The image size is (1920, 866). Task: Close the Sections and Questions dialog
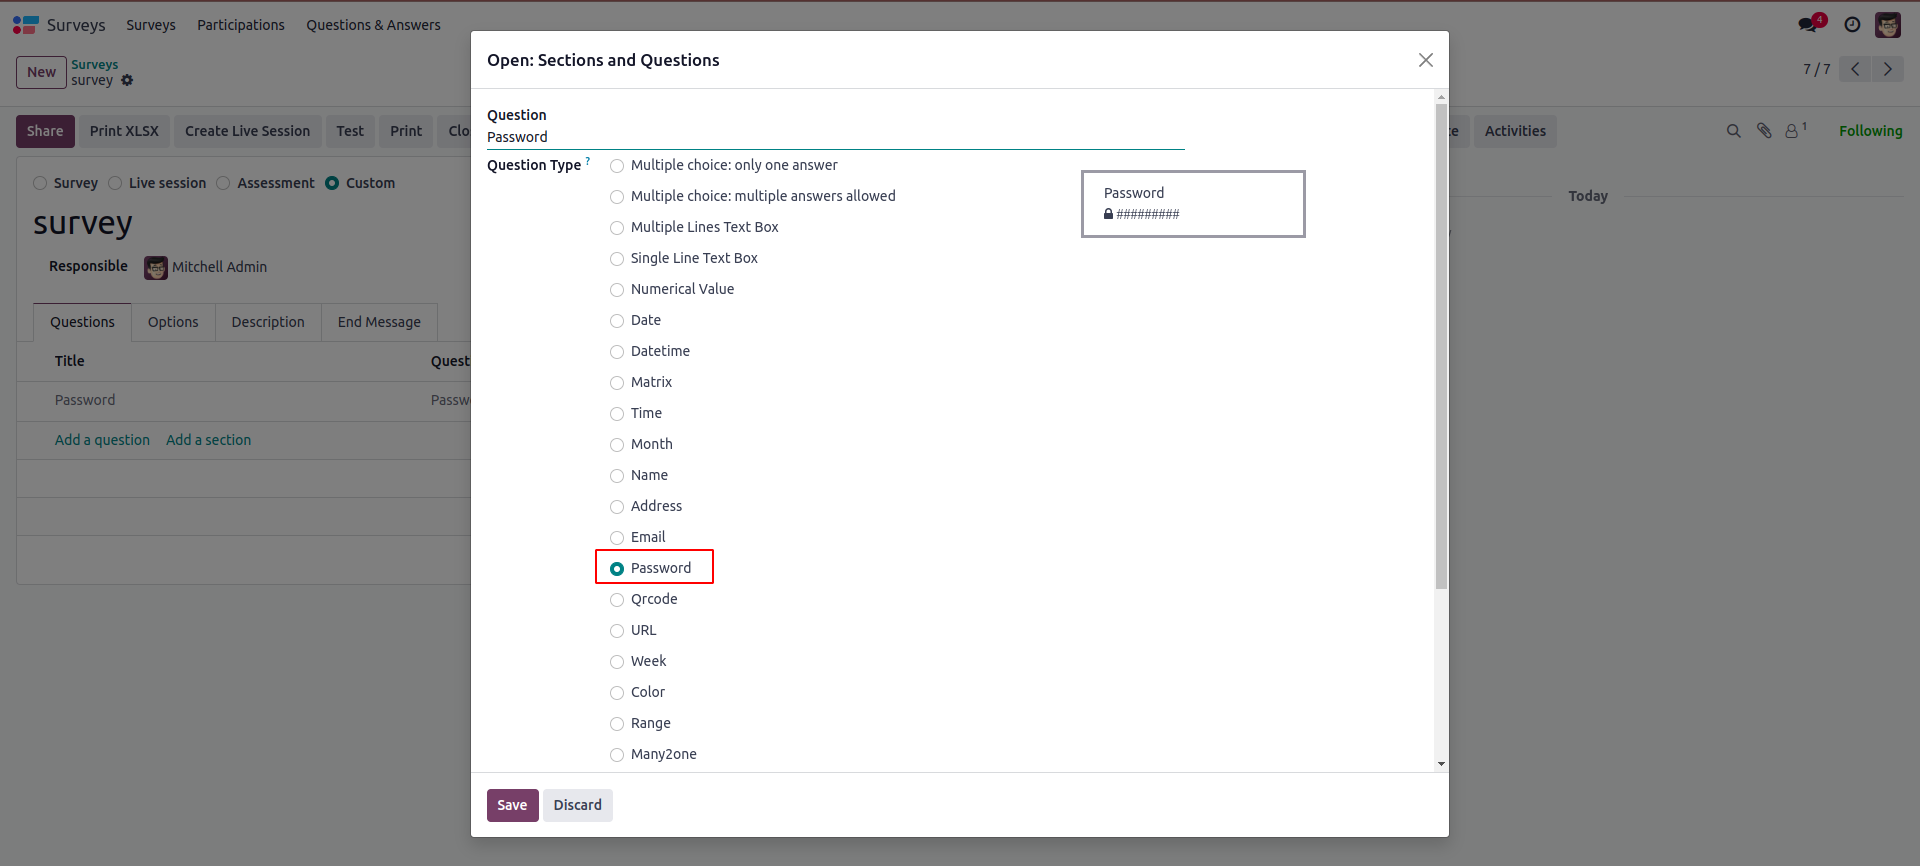coord(1426,60)
